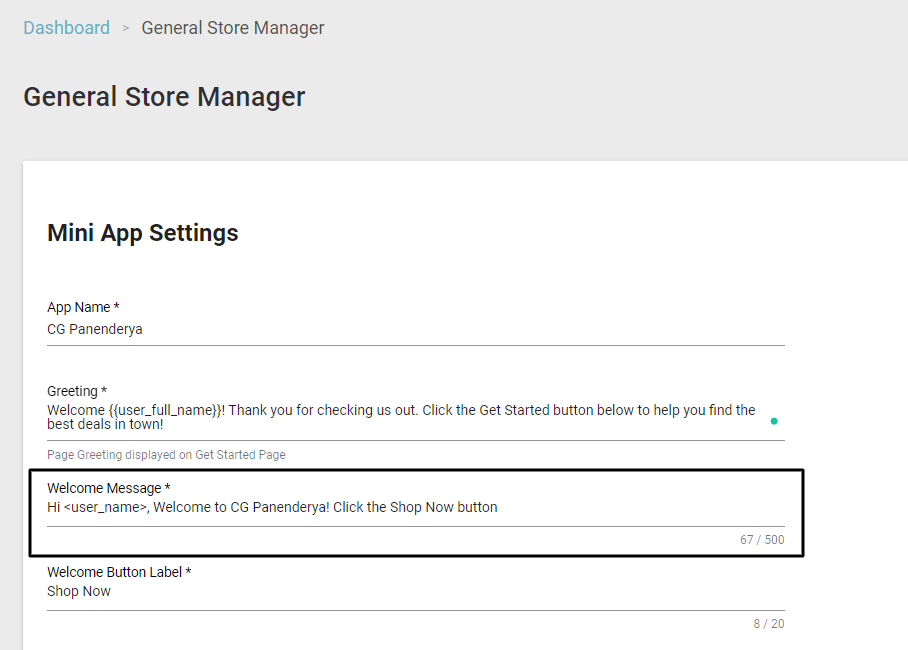Click the App Name field label

pos(83,307)
